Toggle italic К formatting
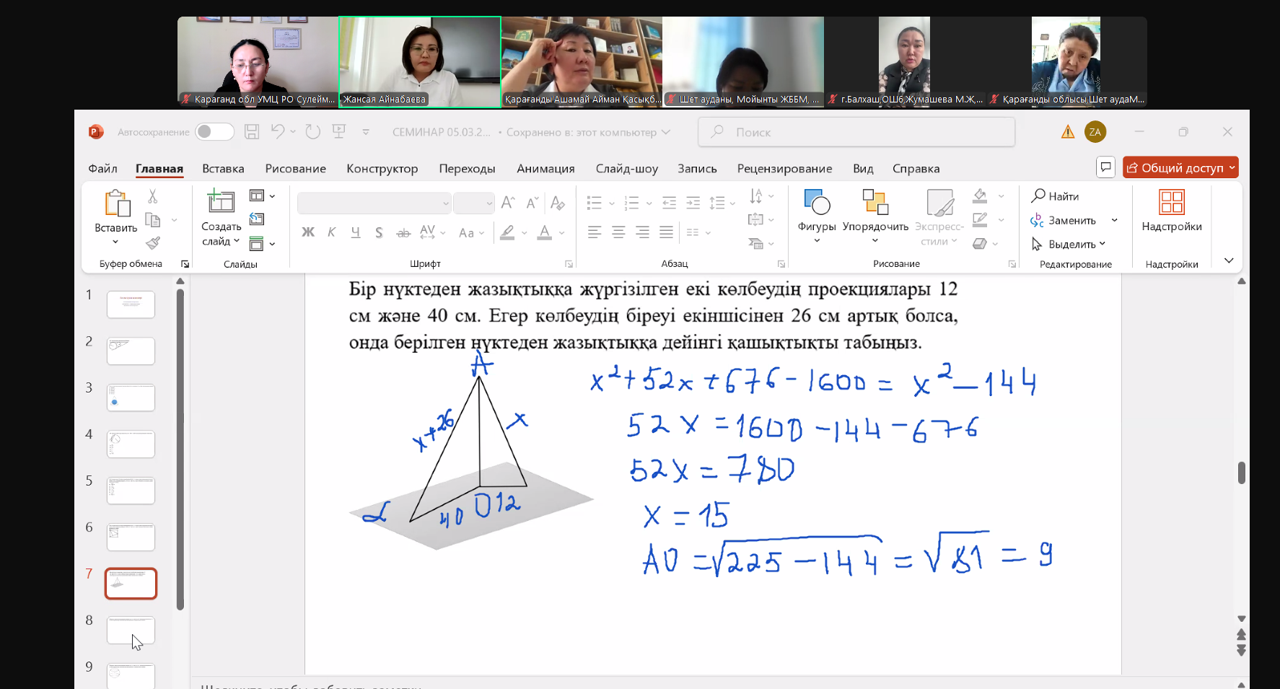Viewport: 1280px width, 689px height. [x=332, y=233]
